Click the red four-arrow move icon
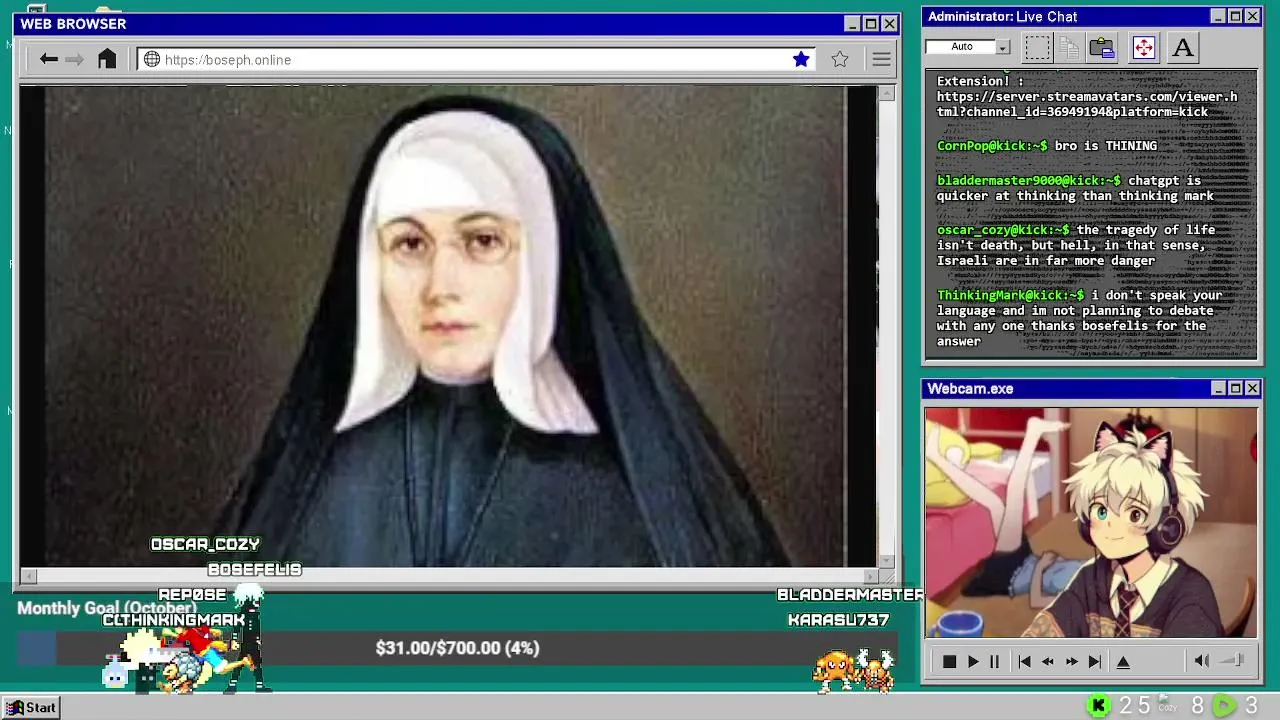 [1143, 47]
